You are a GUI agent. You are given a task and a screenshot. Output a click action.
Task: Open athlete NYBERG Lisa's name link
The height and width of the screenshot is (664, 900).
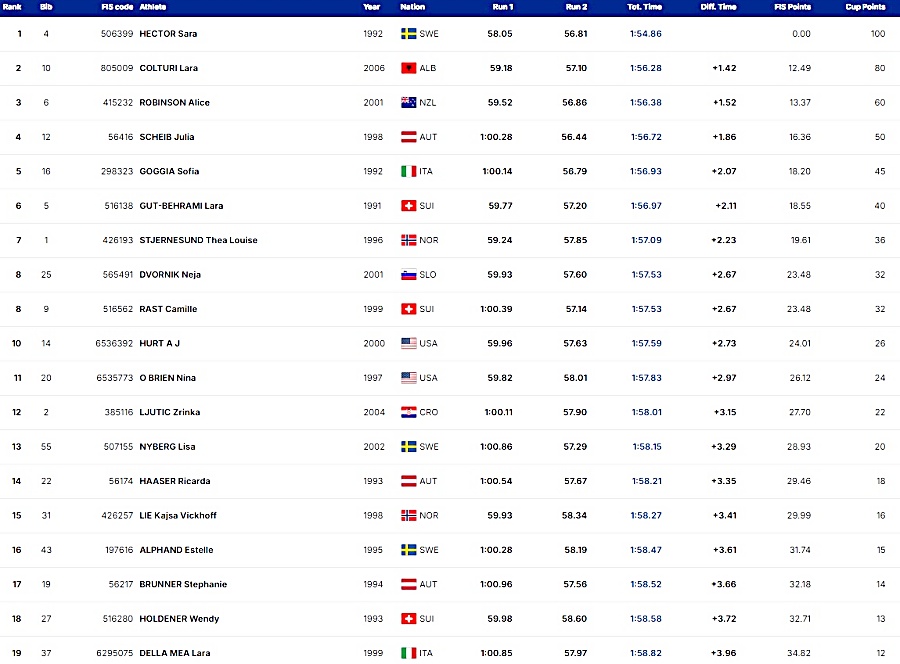(x=168, y=447)
